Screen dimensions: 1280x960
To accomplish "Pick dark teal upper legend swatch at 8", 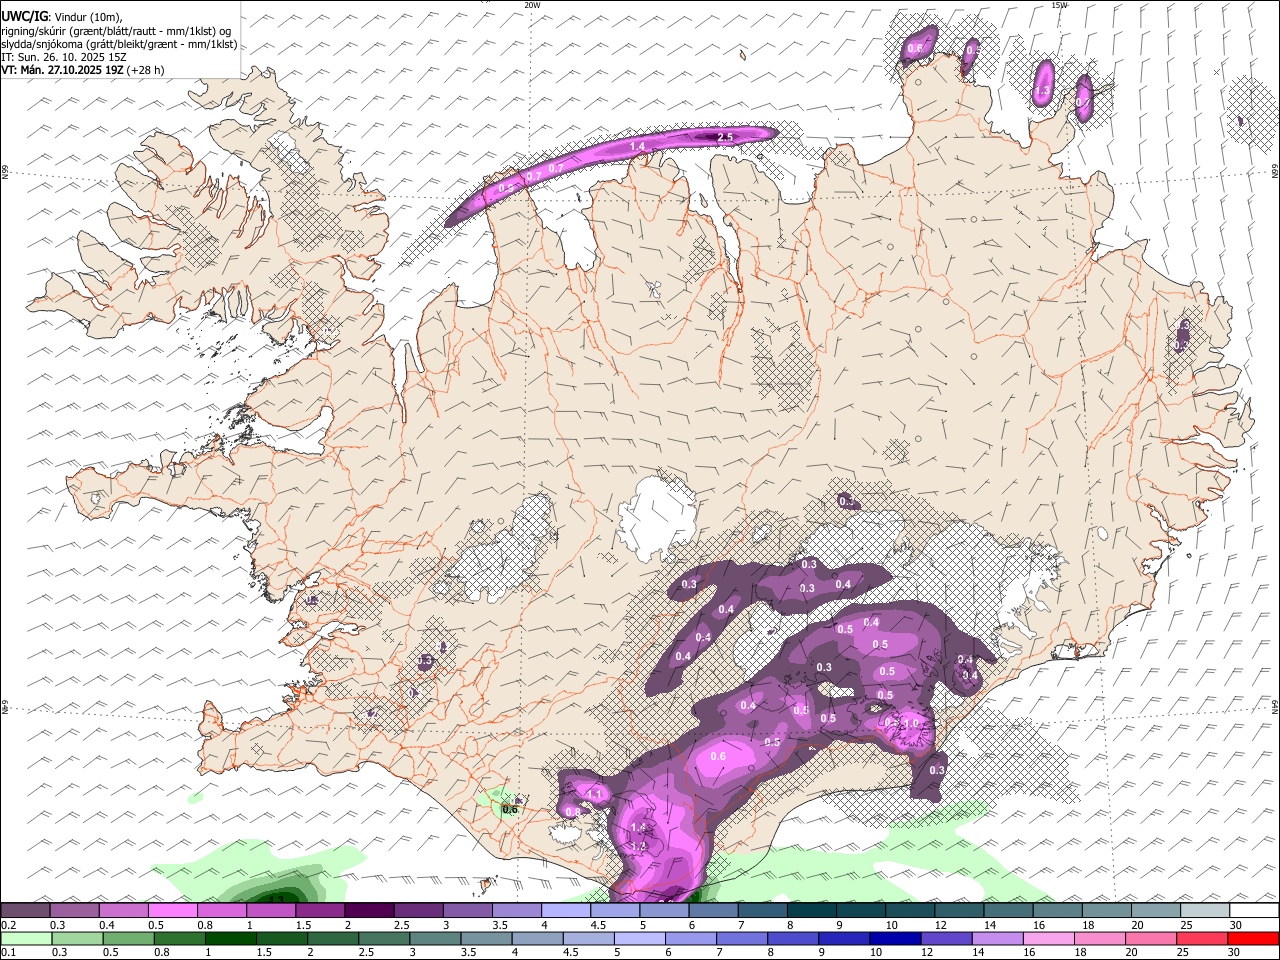I will [812, 911].
